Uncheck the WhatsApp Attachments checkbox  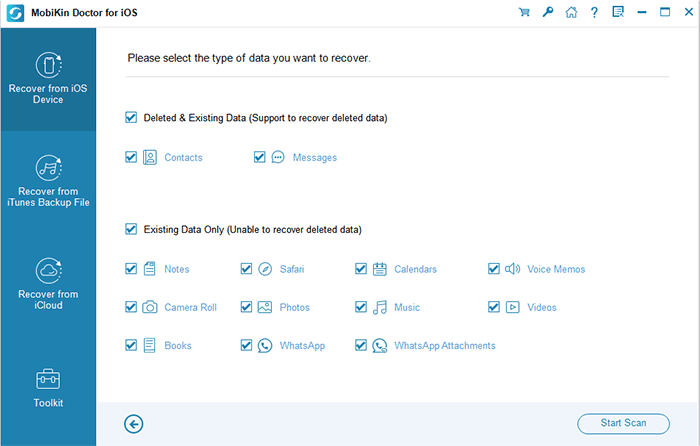361,346
